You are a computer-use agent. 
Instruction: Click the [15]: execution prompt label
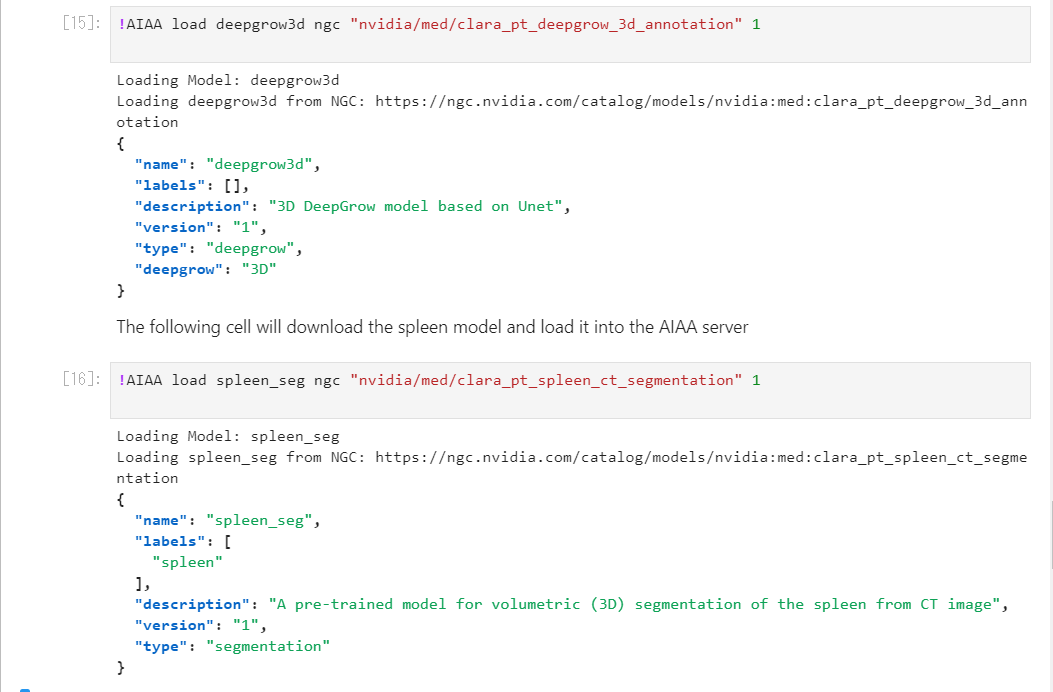(x=81, y=24)
